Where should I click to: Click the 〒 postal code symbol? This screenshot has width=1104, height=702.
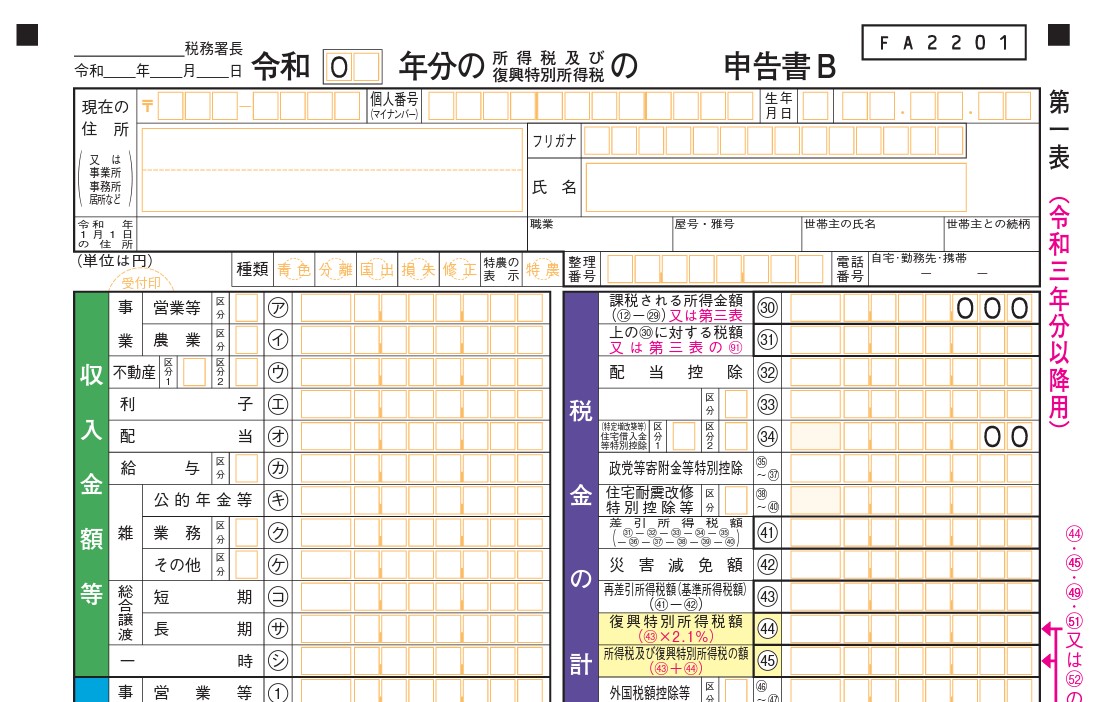(148, 105)
